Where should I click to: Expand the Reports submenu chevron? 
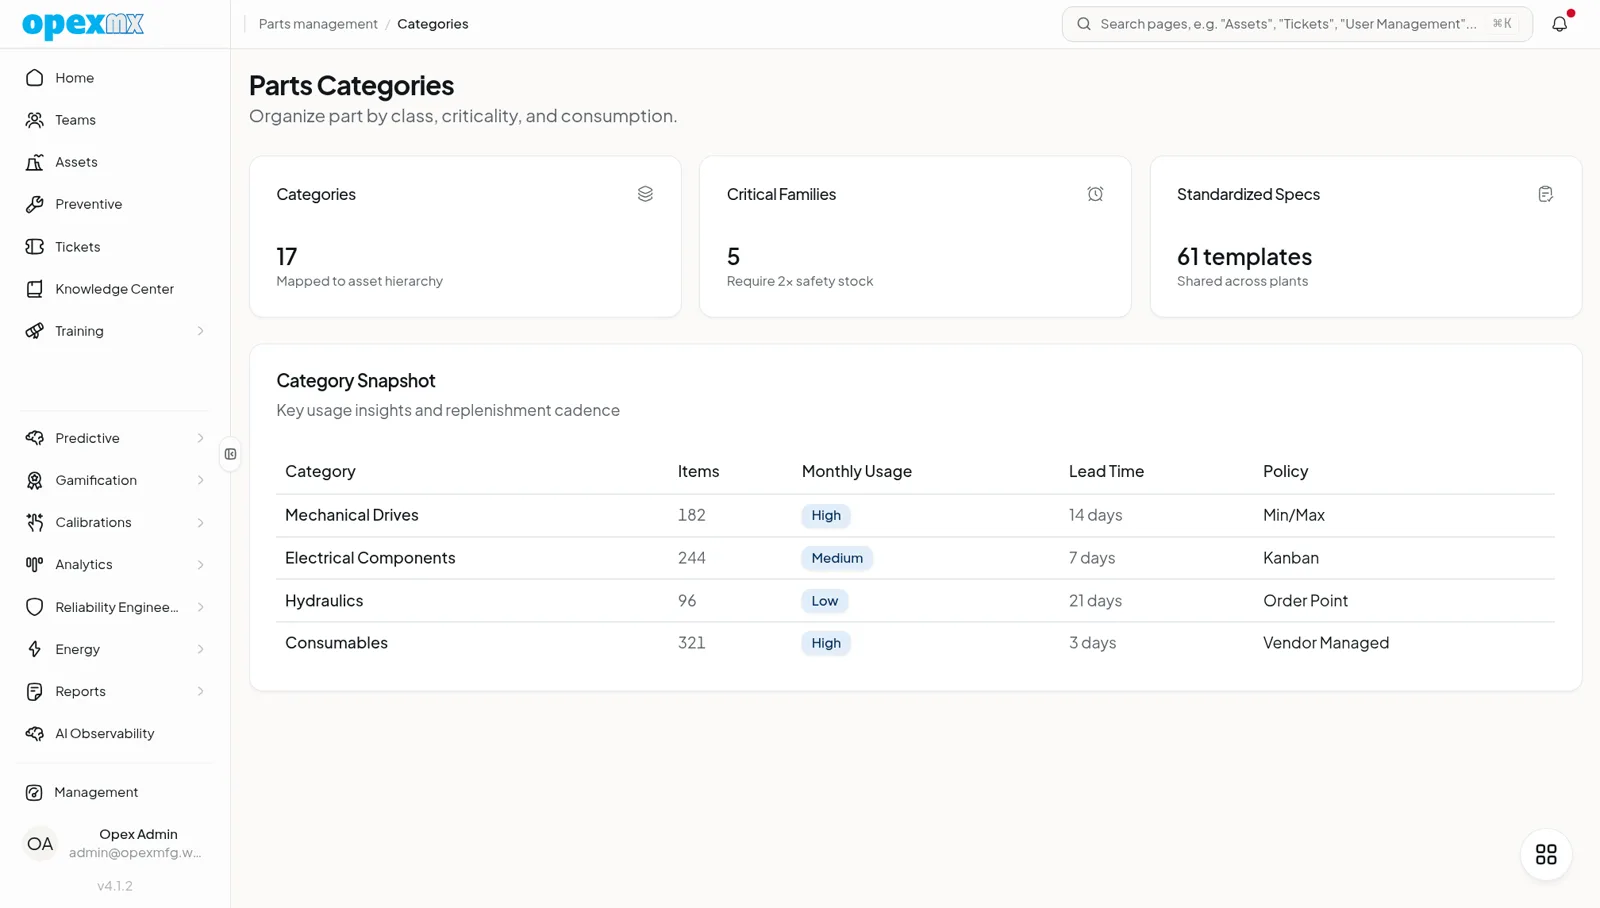pos(201,692)
